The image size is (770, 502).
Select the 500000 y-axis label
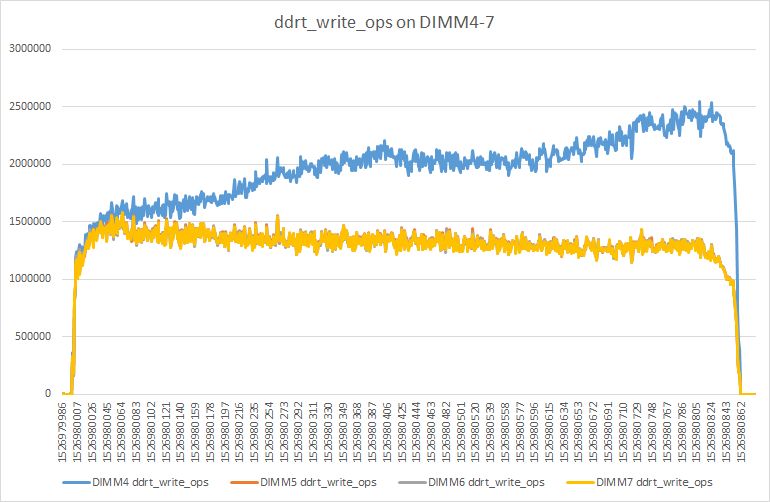33,336
